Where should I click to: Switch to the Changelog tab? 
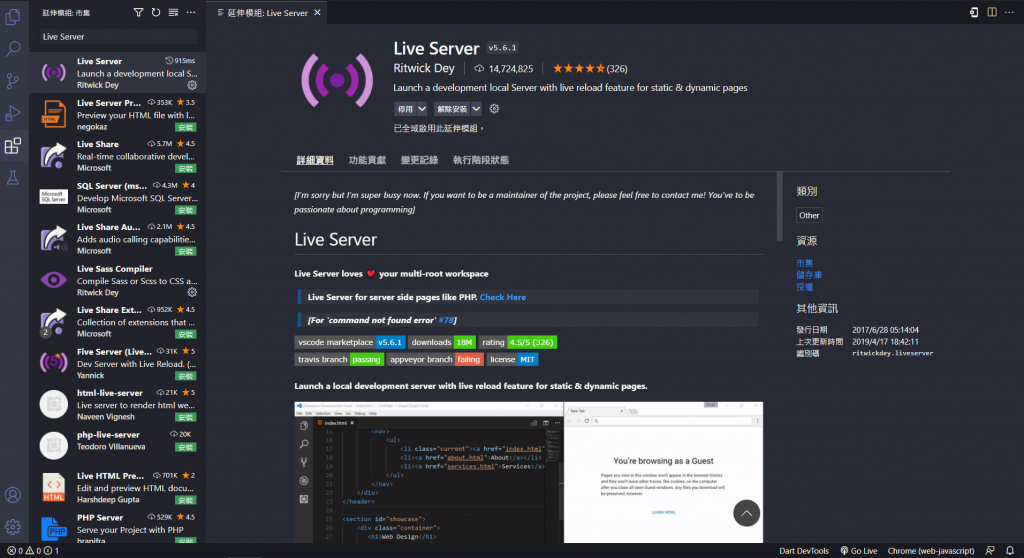tap(419, 160)
